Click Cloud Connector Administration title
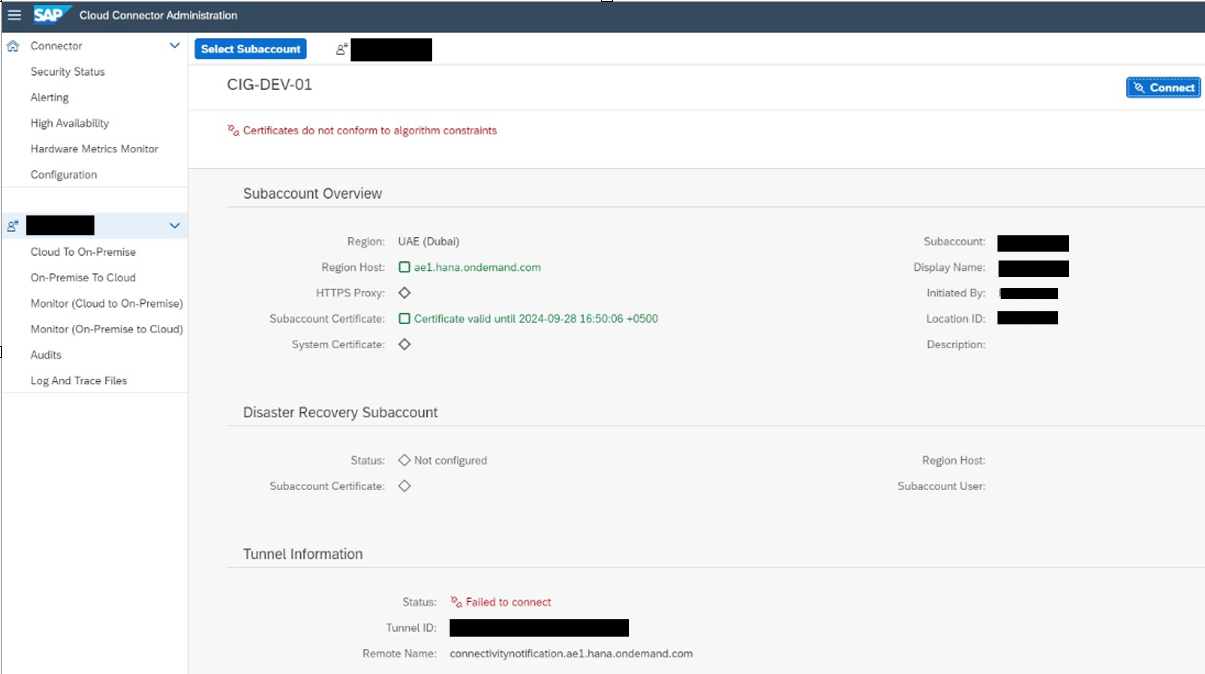The height and width of the screenshot is (674, 1205). point(158,16)
